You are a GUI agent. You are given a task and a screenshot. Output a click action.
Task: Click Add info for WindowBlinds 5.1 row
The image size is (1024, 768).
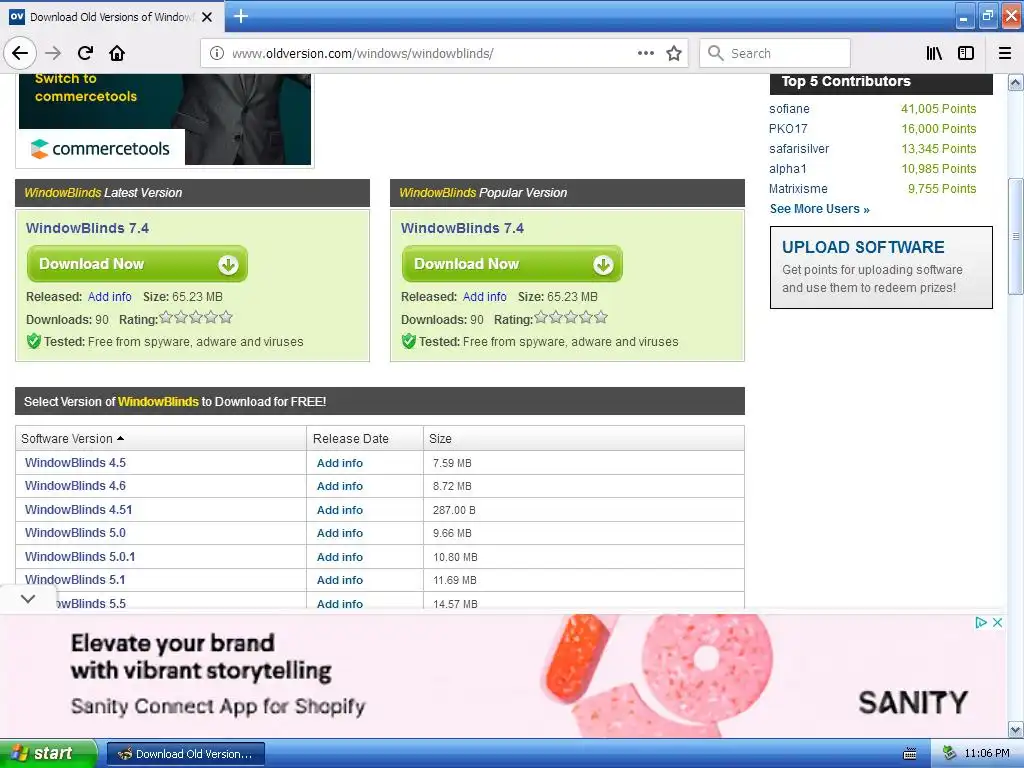click(340, 580)
